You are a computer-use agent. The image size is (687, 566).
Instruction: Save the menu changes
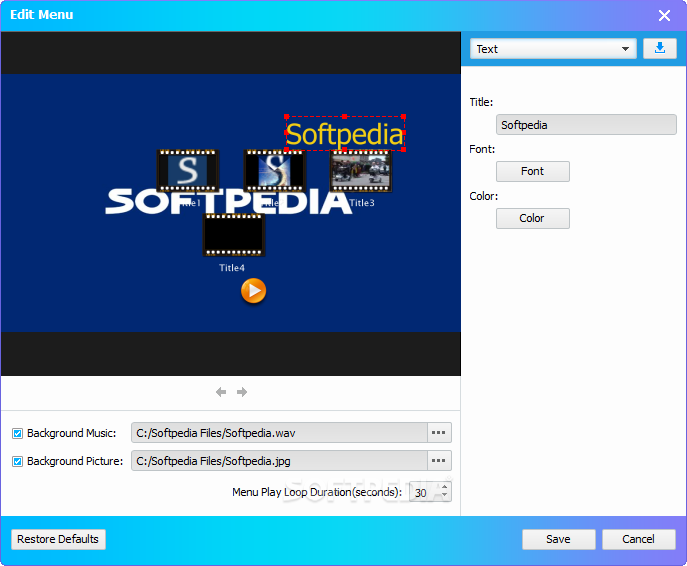559,539
